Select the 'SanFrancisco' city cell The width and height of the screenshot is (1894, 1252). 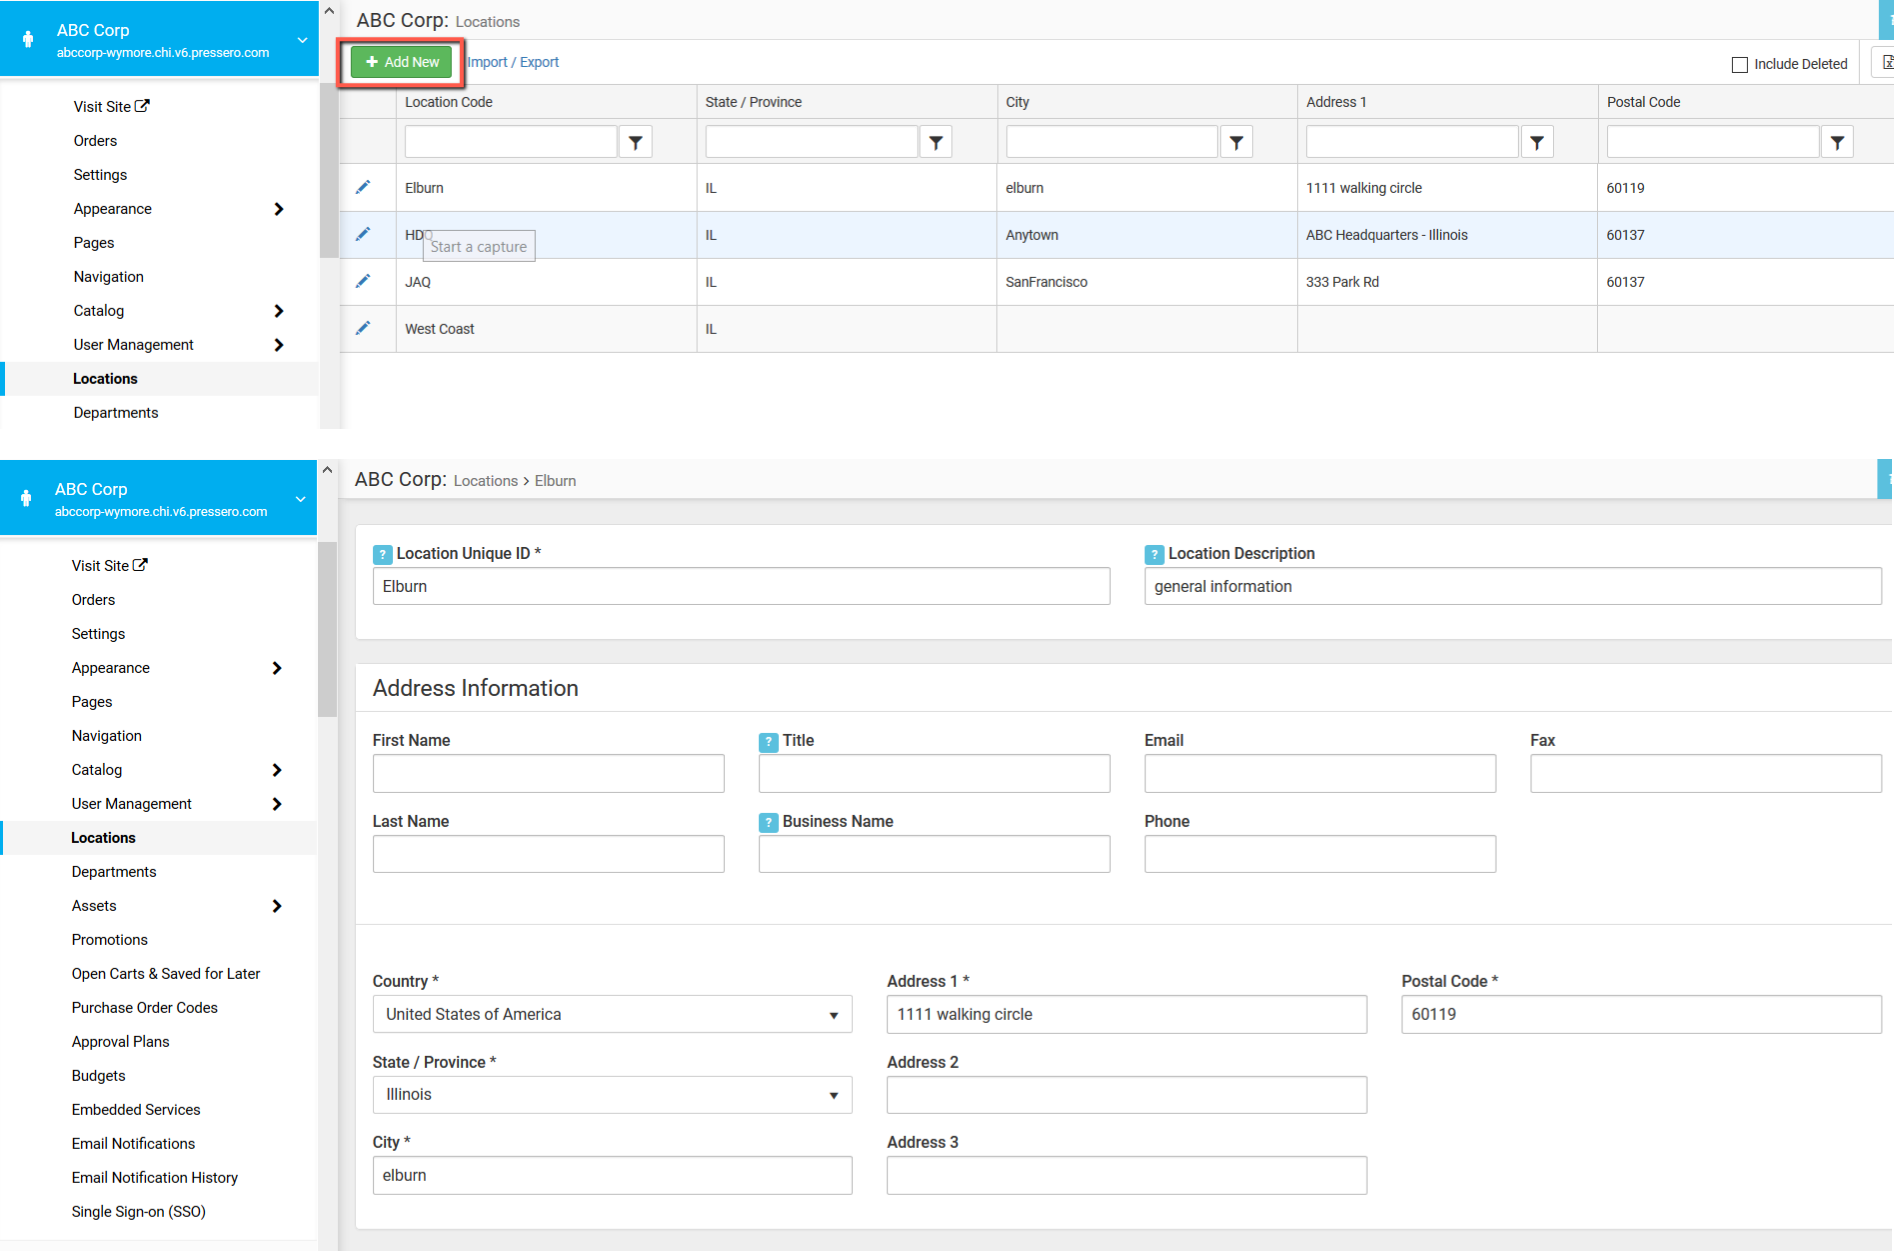(1147, 282)
